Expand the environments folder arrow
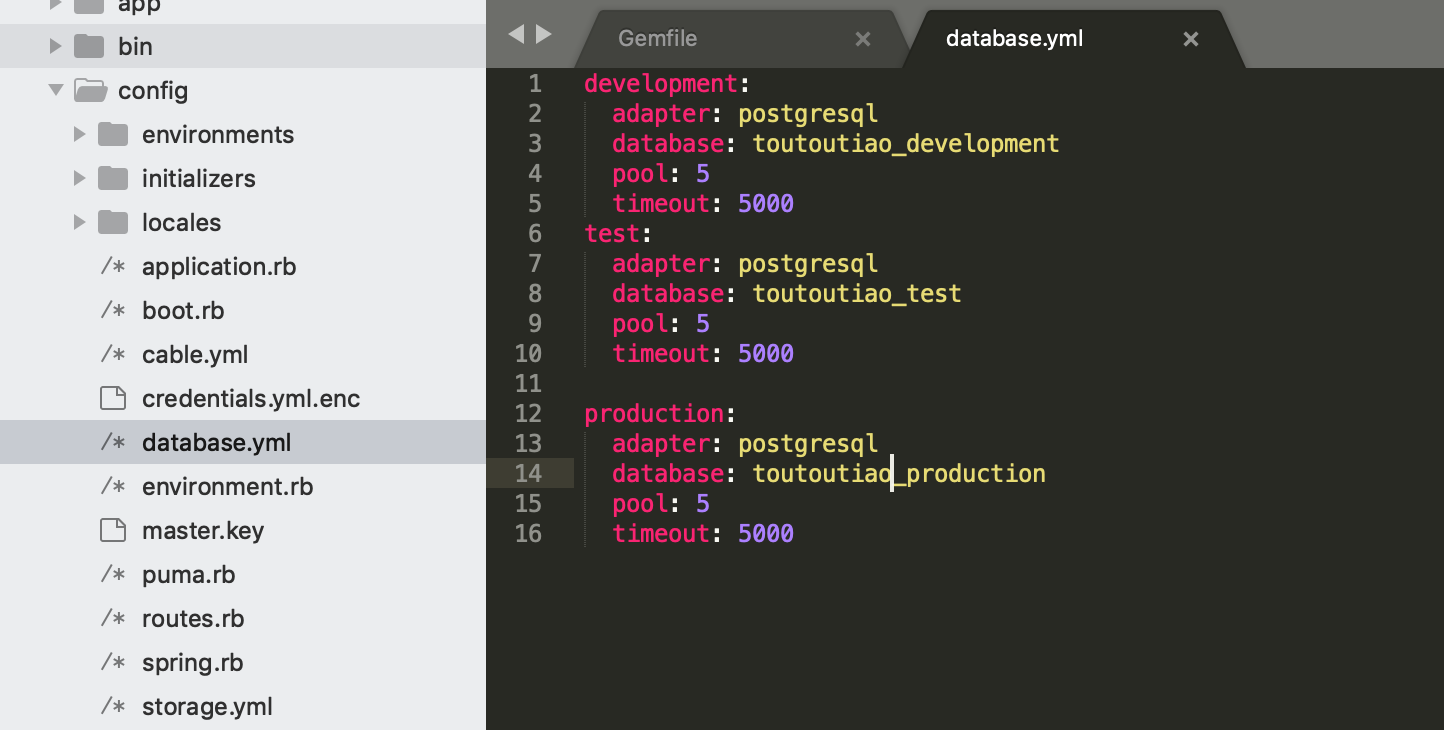This screenshot has height=730, width=1444. pyautogui.click(x=79, y=134)
